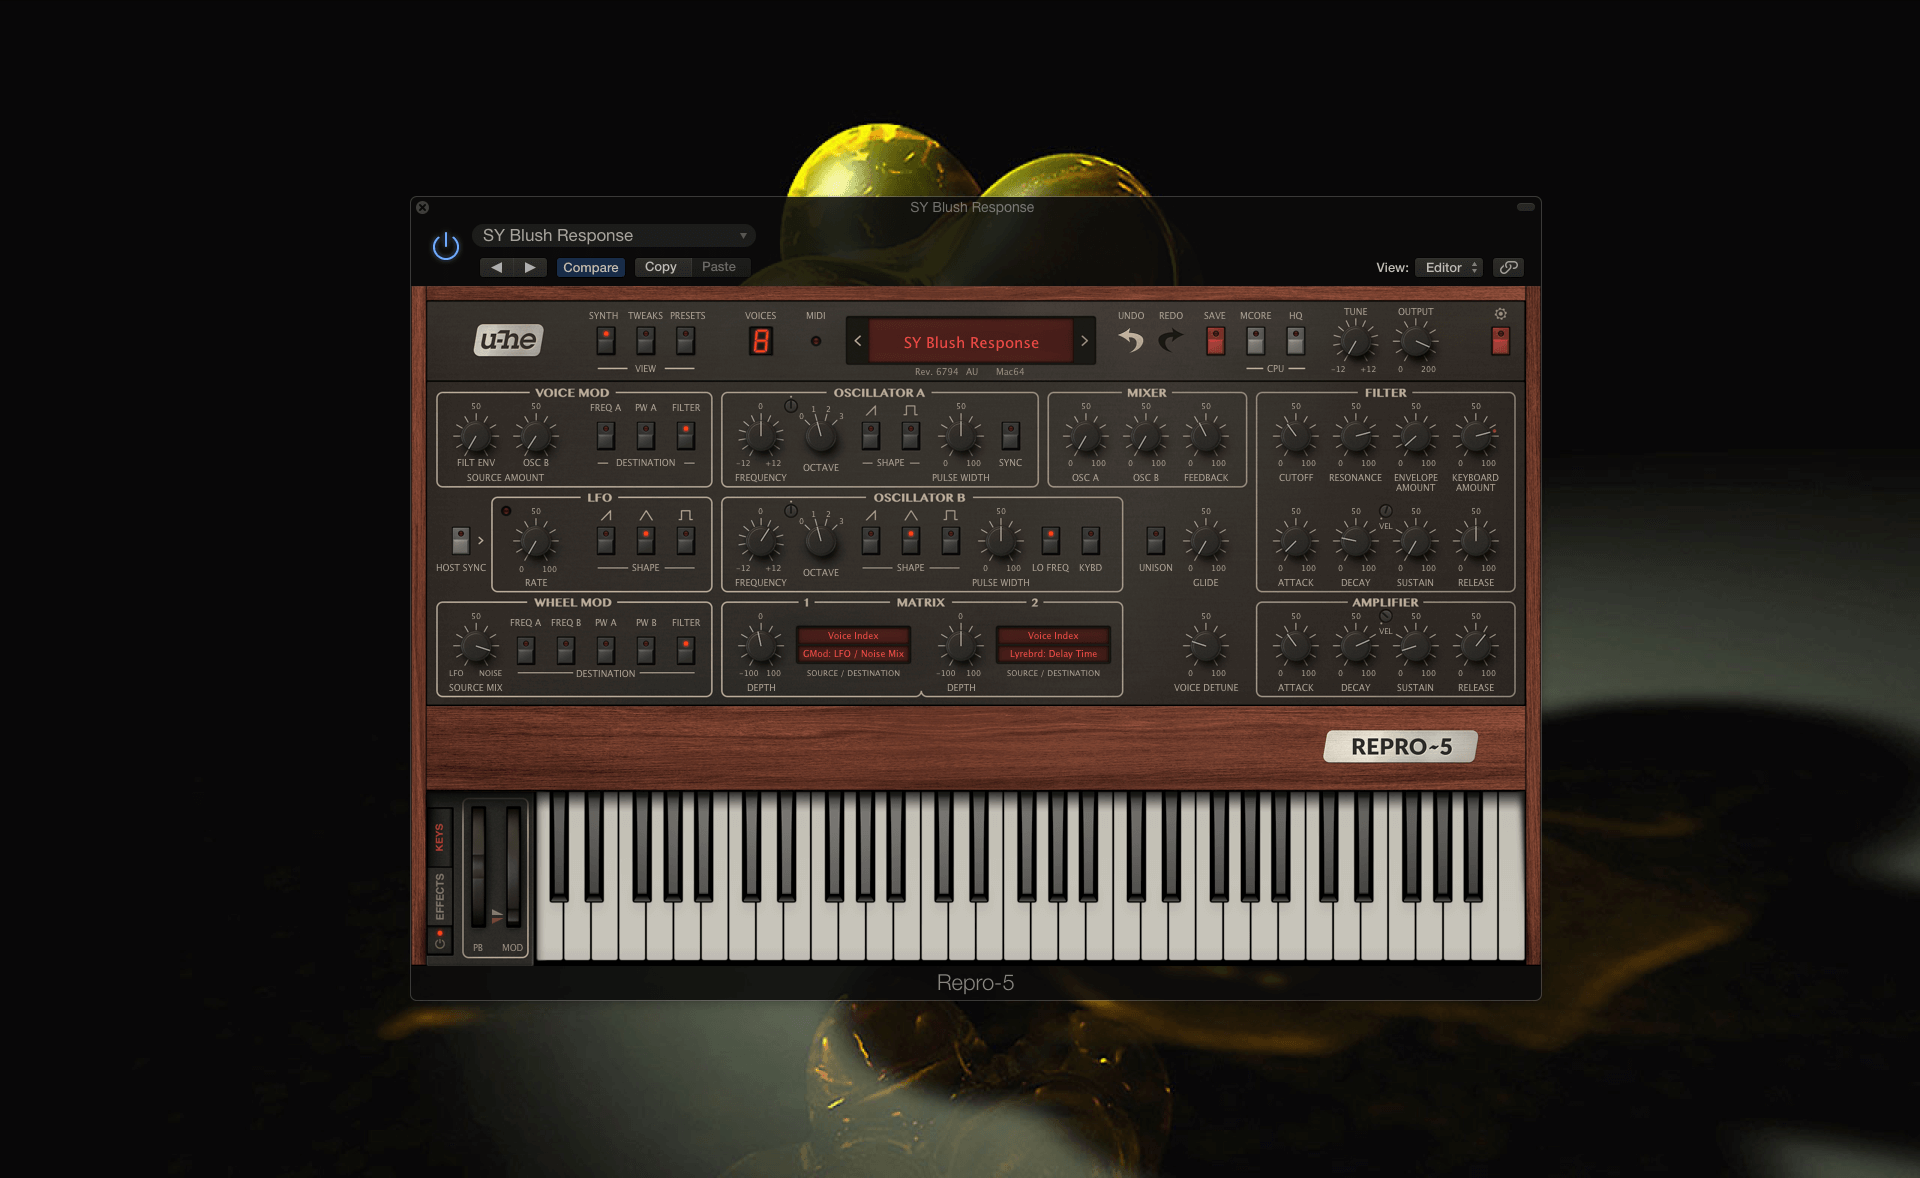Open Matrix 2 destination Lyrebrd Delay Time selector

1053,654
